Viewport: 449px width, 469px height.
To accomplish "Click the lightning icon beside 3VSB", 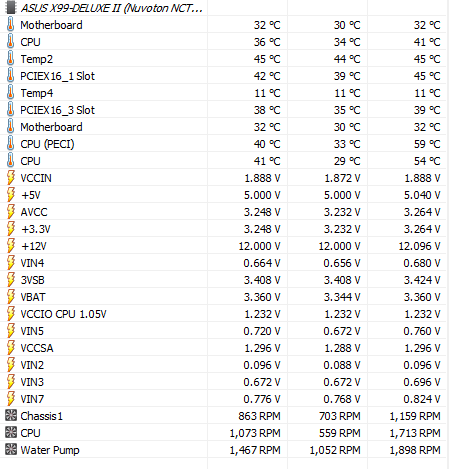I will (11, 280).
